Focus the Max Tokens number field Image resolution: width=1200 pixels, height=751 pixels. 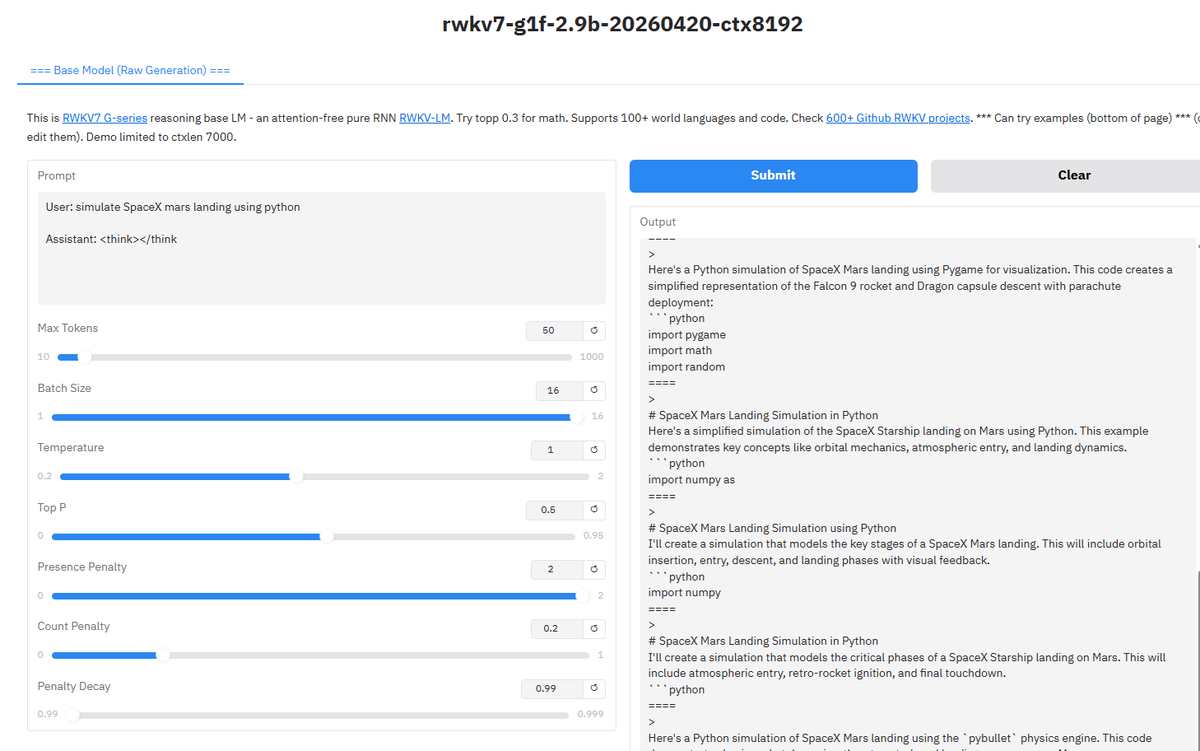click(555, 330)
